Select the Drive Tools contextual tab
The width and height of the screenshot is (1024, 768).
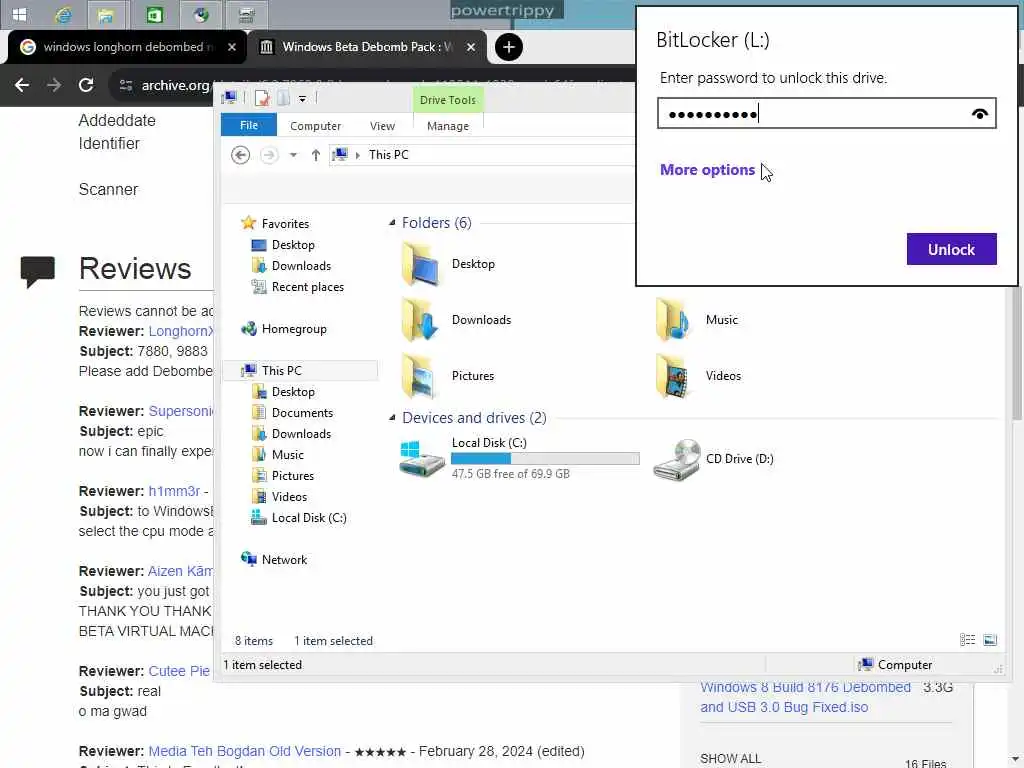click(448, 100)
